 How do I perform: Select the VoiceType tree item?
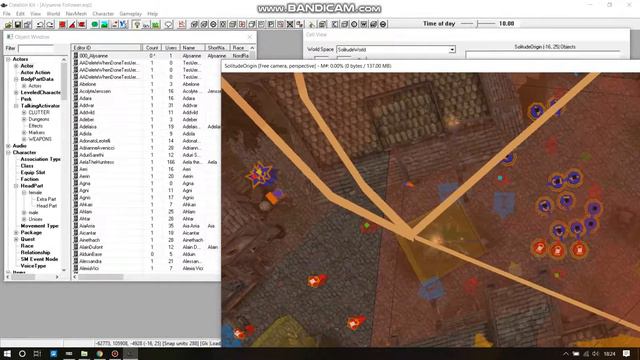pos(33,266)
